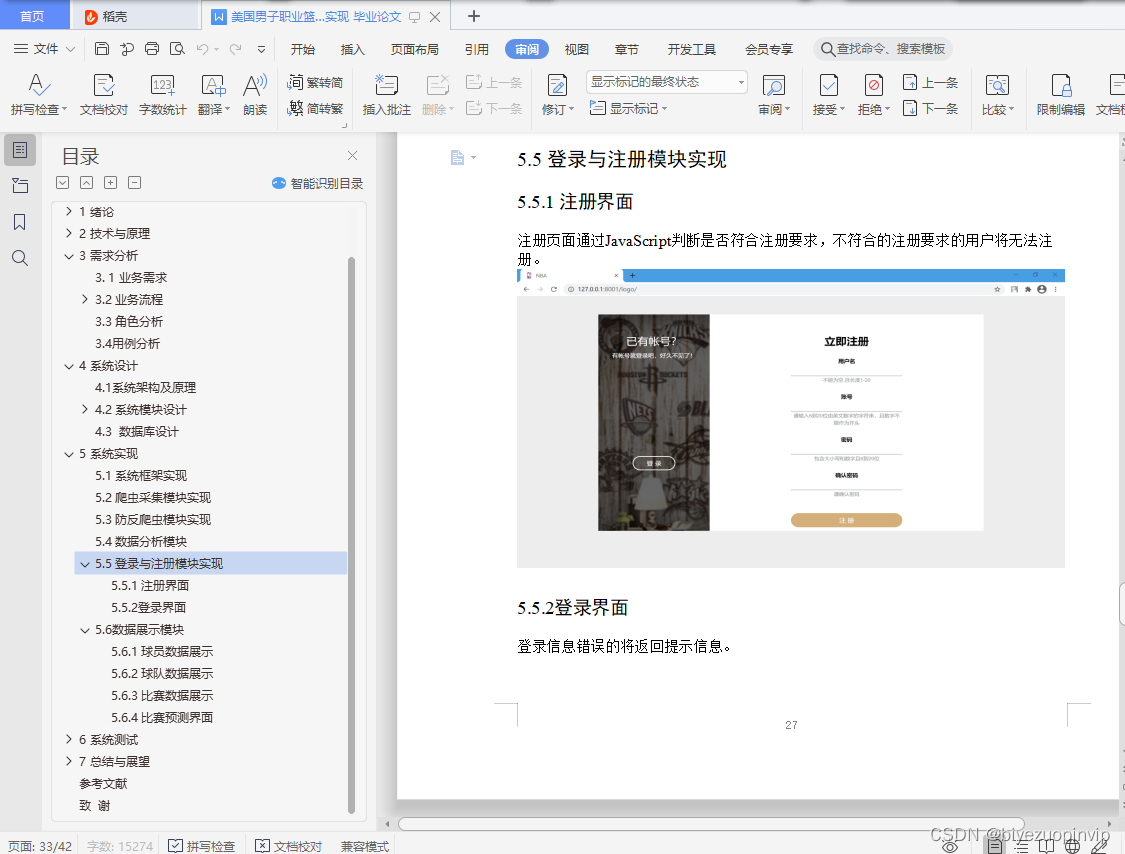This screenshot has height=854, width=1125.
Task: Click the command search box 查找命令
Action: pyautogui.click(x=883, y=49)
